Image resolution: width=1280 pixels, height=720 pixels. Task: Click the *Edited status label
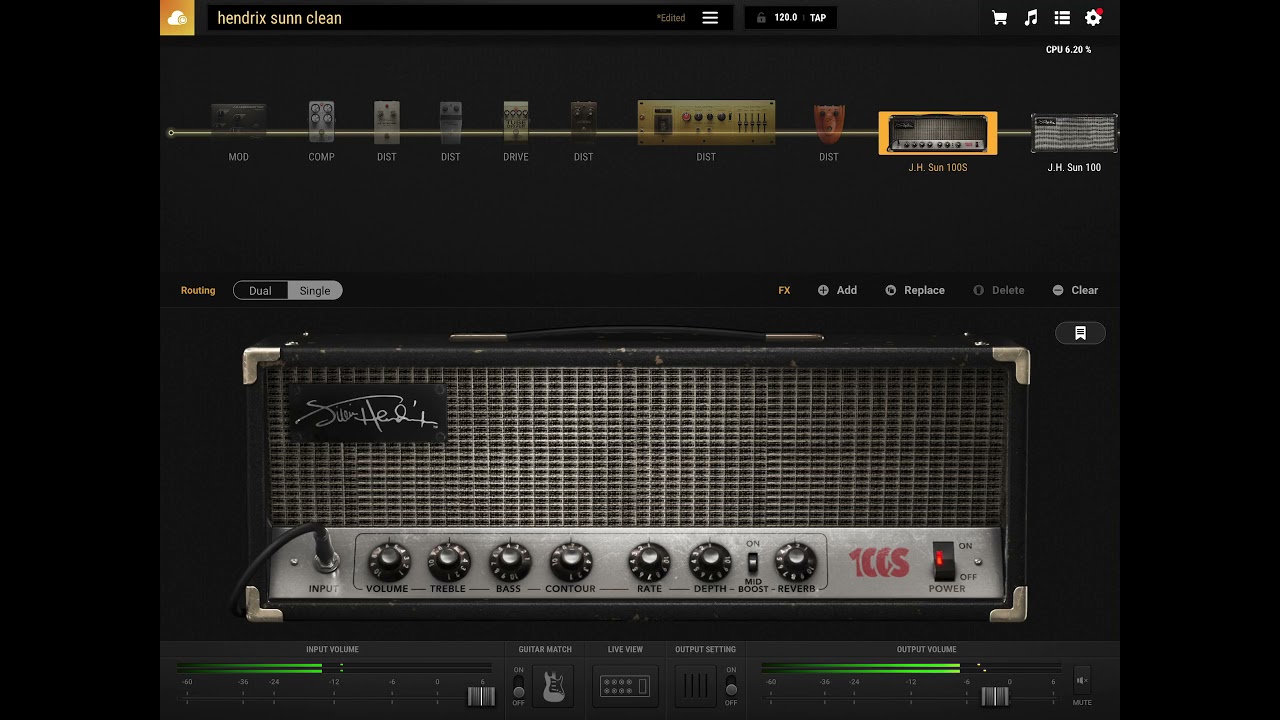point(671,18)
